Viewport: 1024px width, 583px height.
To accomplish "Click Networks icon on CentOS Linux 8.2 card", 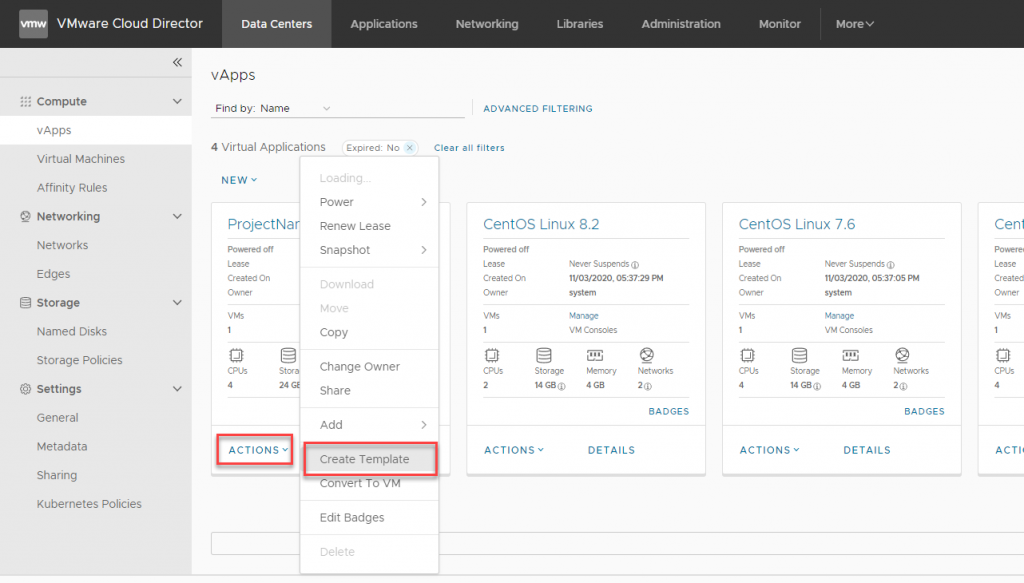I will click(647, 355).
